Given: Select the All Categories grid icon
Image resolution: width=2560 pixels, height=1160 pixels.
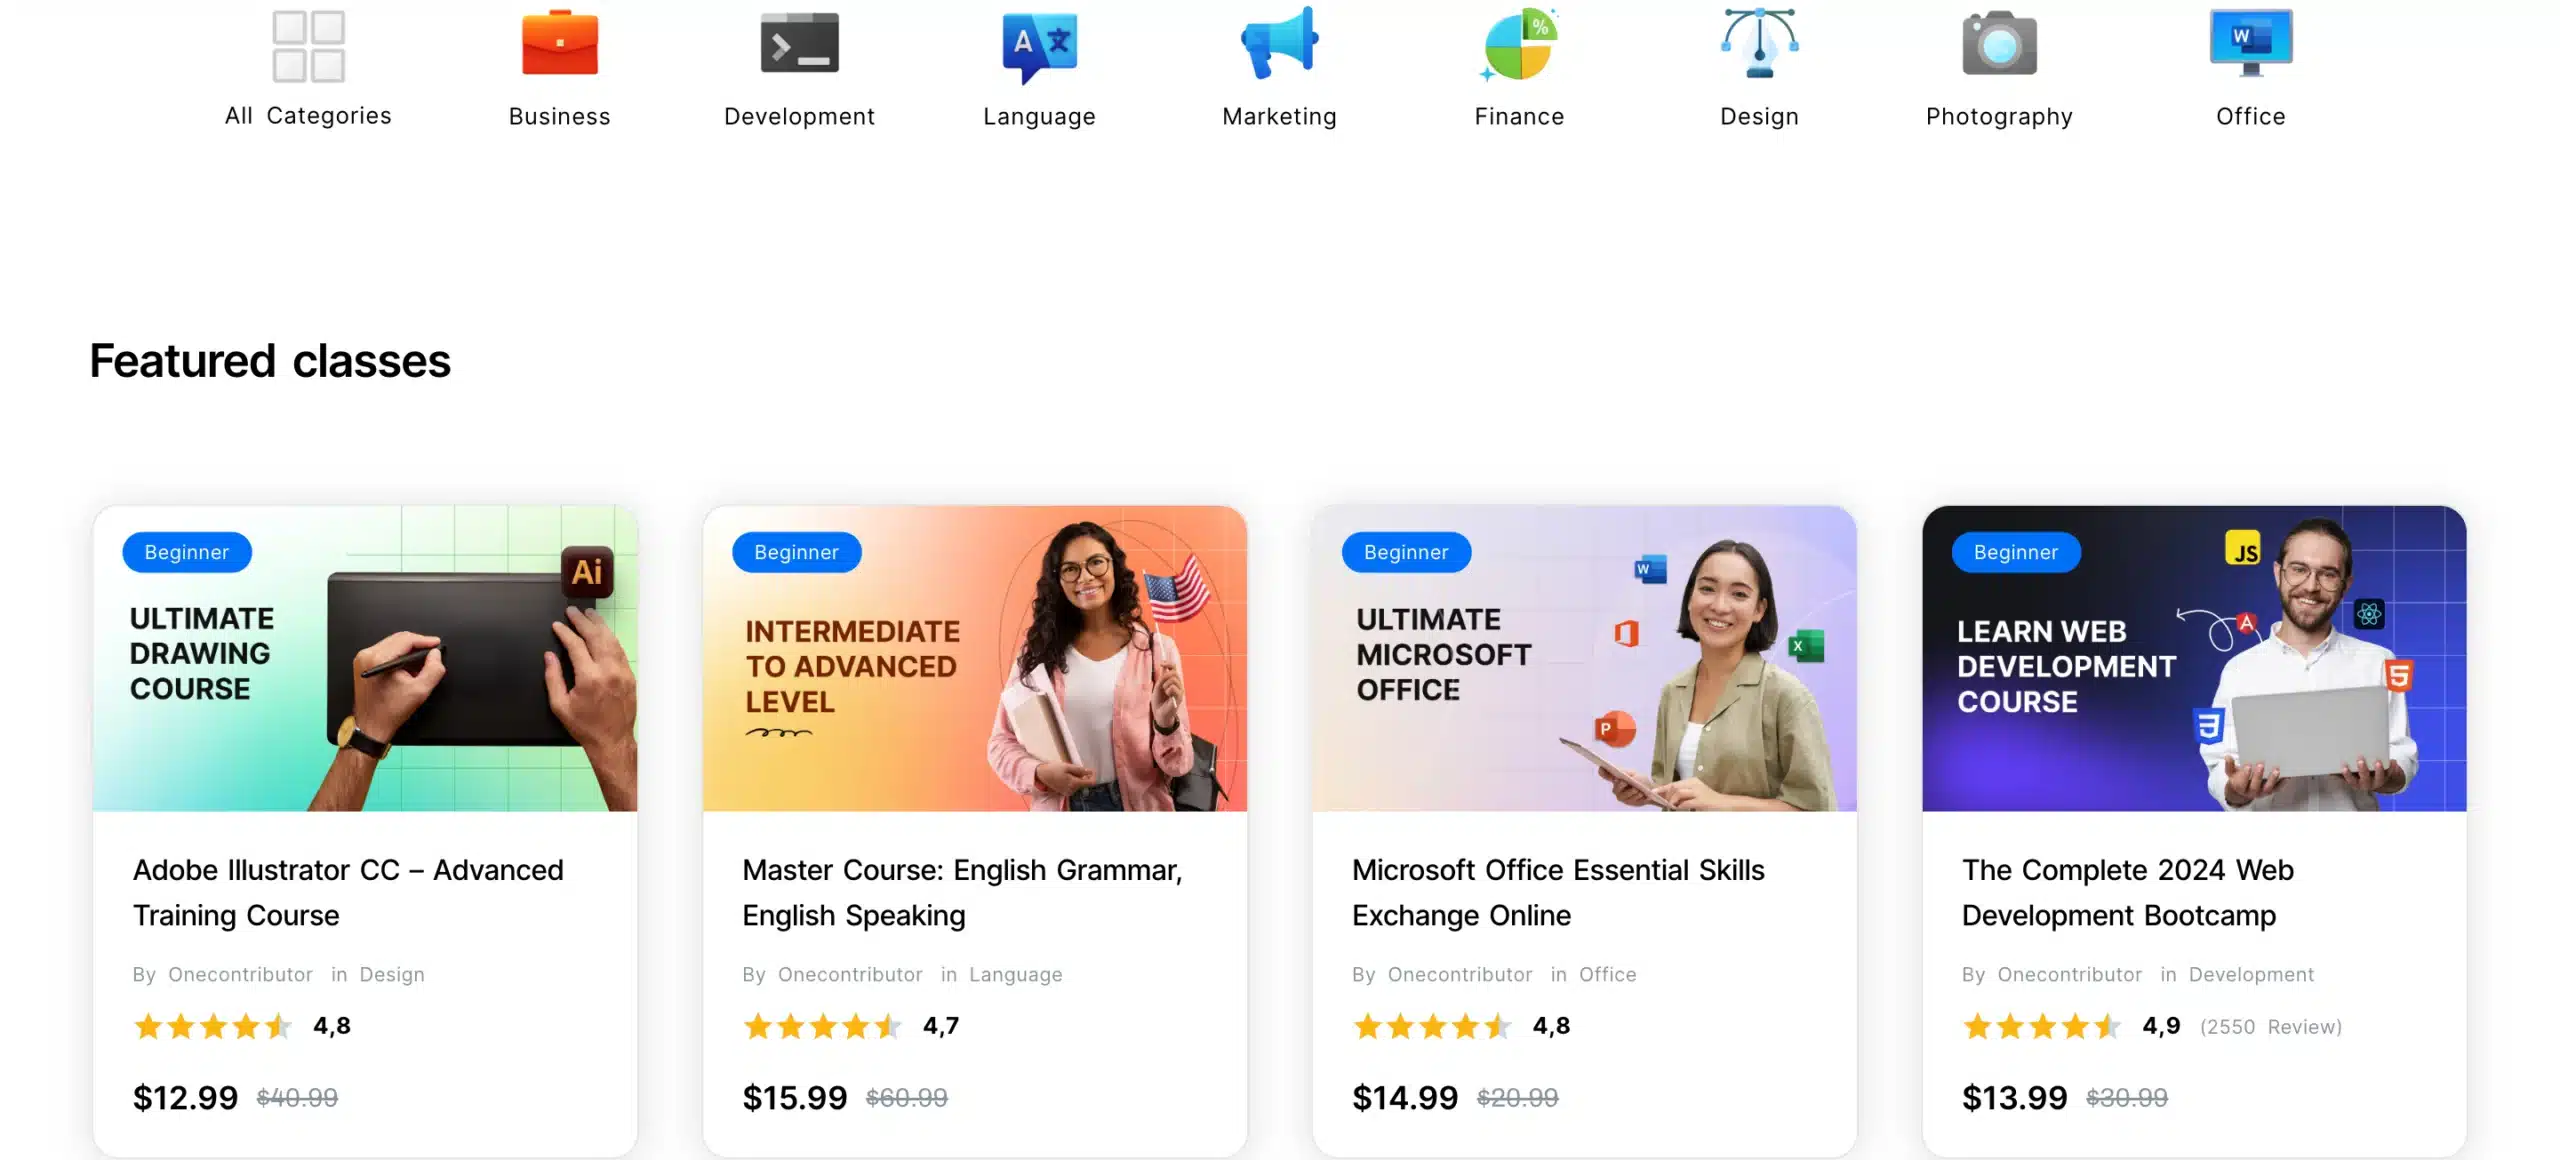Looking at the screenshot, I should [x=308, y=46].
